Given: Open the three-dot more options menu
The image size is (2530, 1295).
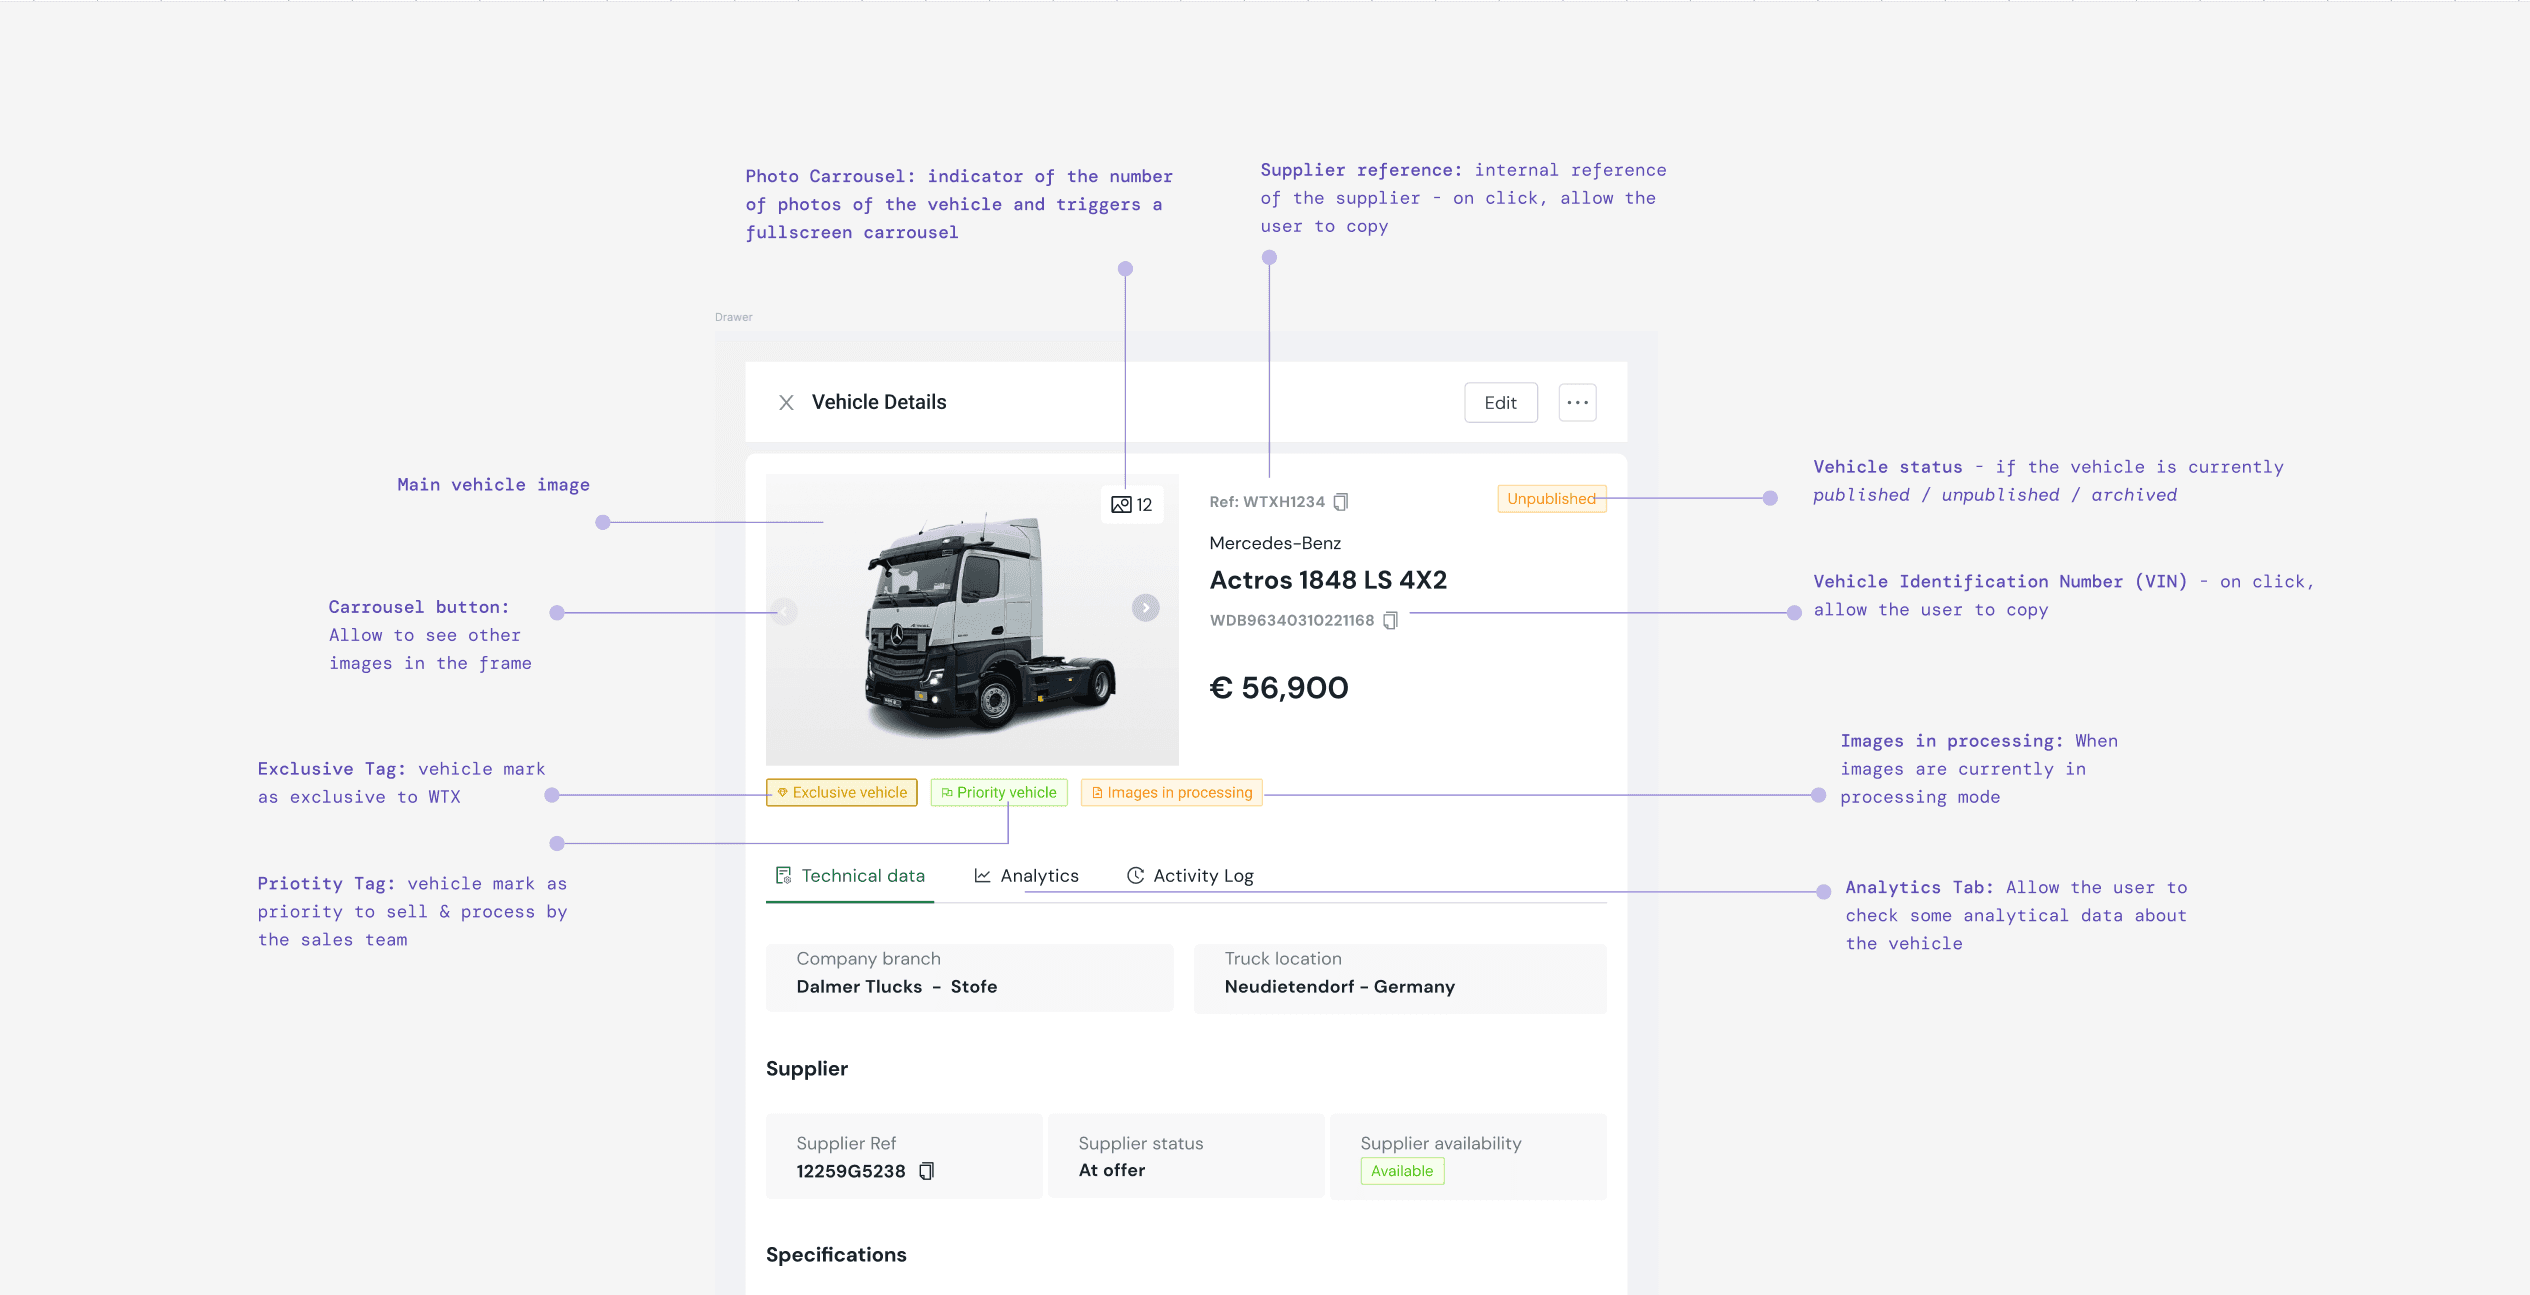Looking at the screenshot, I should pyautogui.click(x=1577, y=403).
